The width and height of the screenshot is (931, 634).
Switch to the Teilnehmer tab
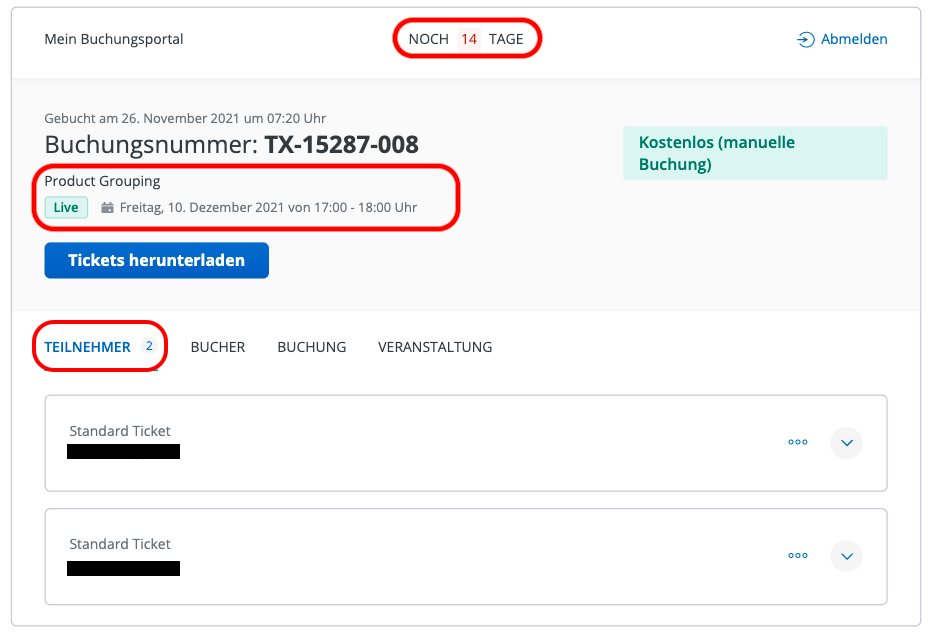pyautogui.click(x=87, y=347)
